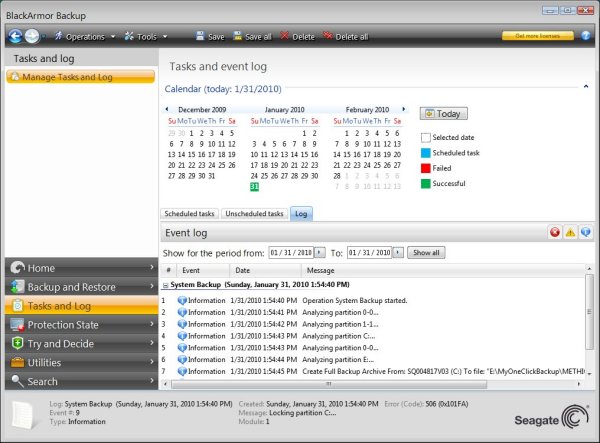This screenshot has height=443, width=600.
Task: Click the green Successful legend swatch
Action: [426, 184]
